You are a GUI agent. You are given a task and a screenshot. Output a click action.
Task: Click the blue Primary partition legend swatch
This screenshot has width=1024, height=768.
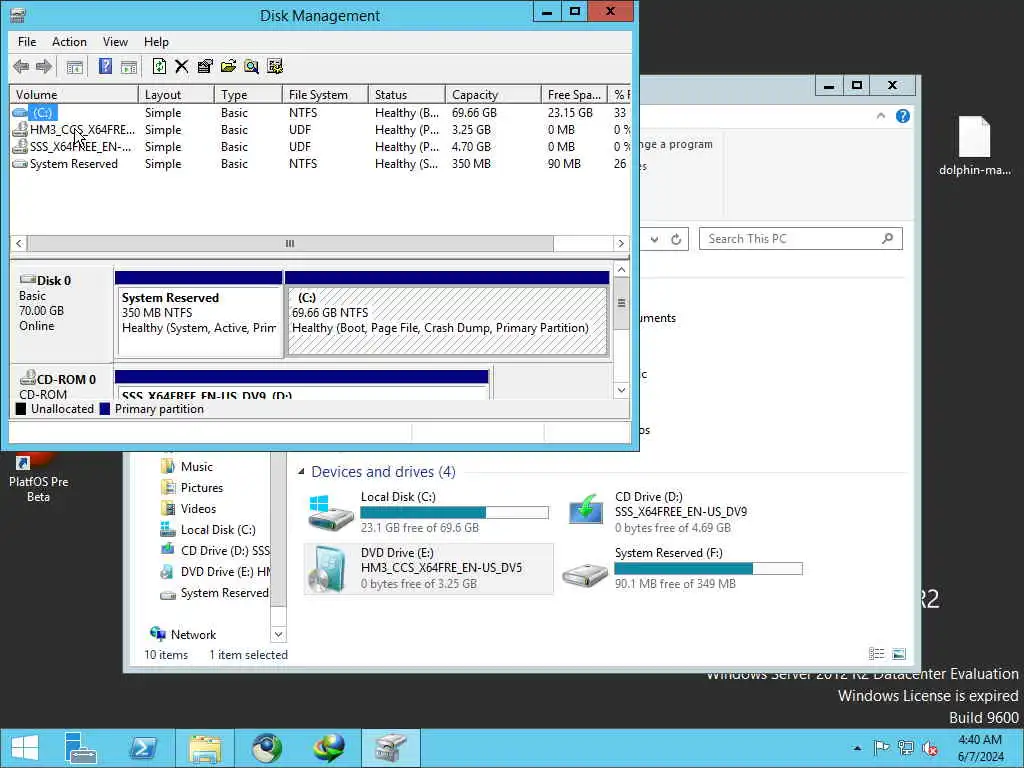104,409
